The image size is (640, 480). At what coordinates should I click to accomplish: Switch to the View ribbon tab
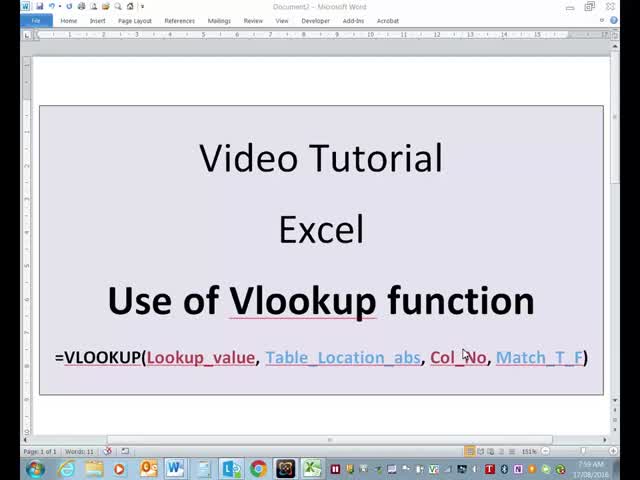tap(282, 21)
